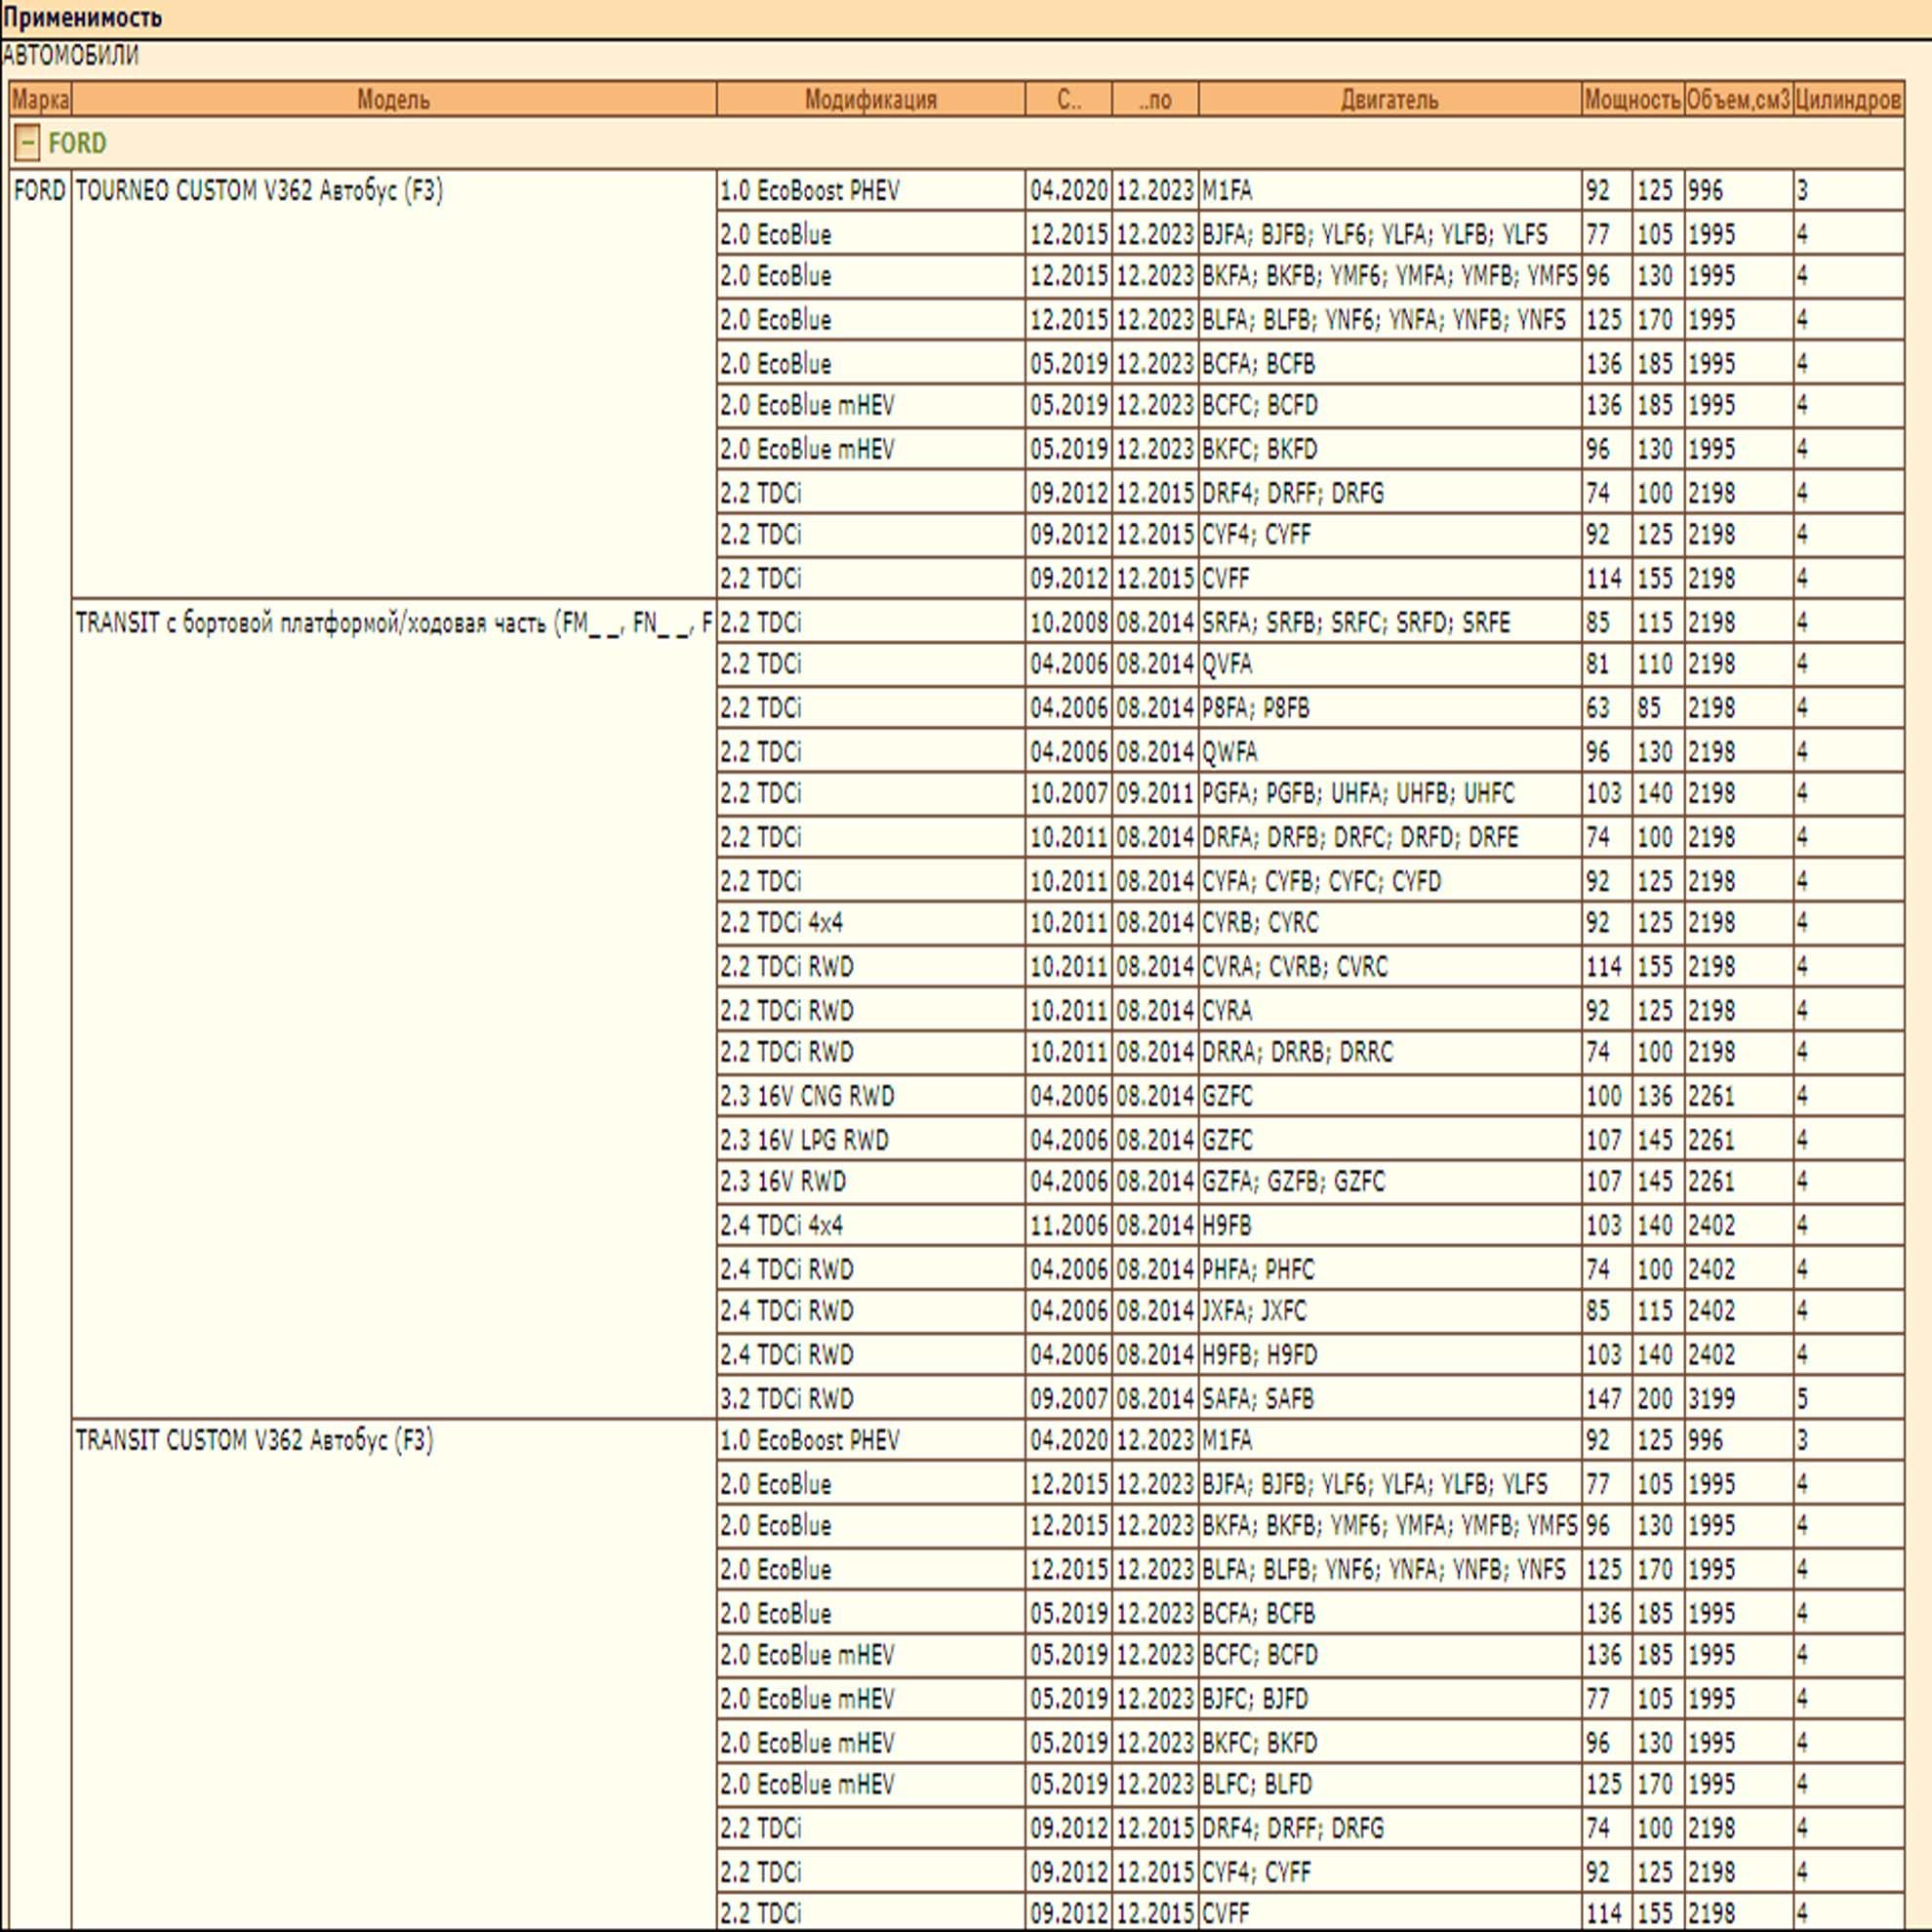Click the Модификация column header
1932x1932 pixels.
(x=871, y=99)
